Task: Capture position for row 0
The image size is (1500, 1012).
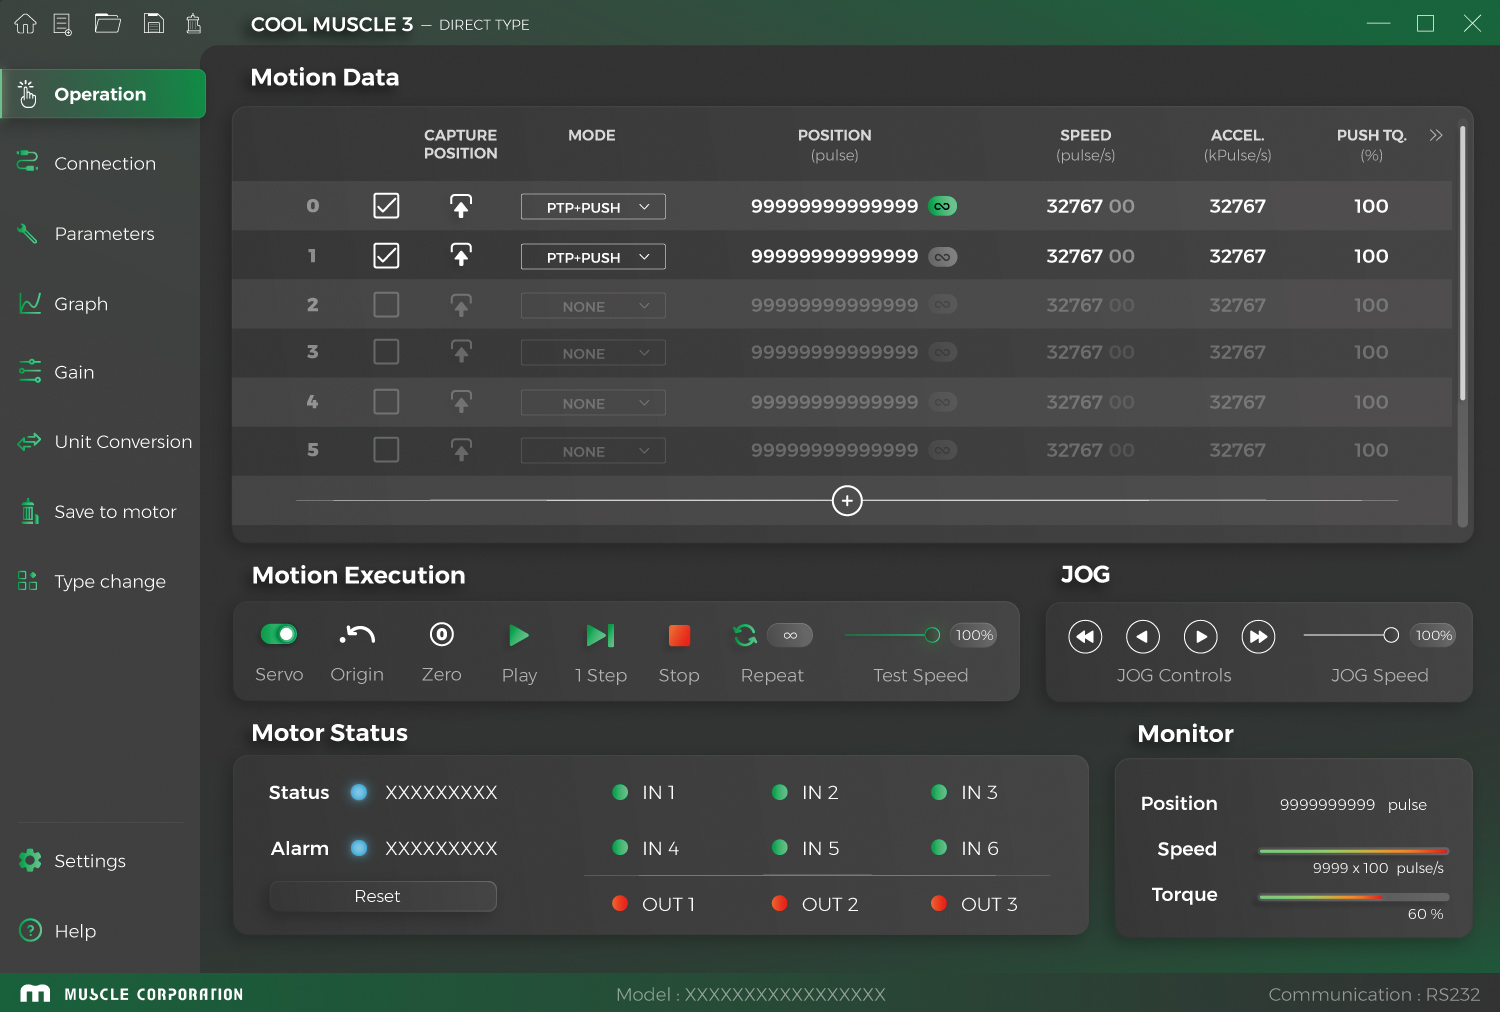Action: 461,206
